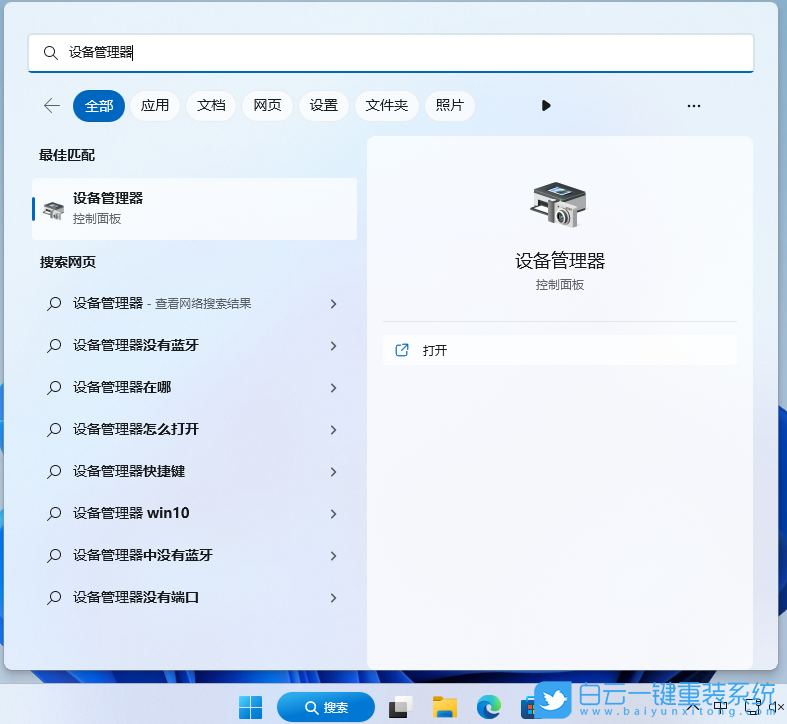Switch to the 文档 filter tab

(x=211, y=106)
